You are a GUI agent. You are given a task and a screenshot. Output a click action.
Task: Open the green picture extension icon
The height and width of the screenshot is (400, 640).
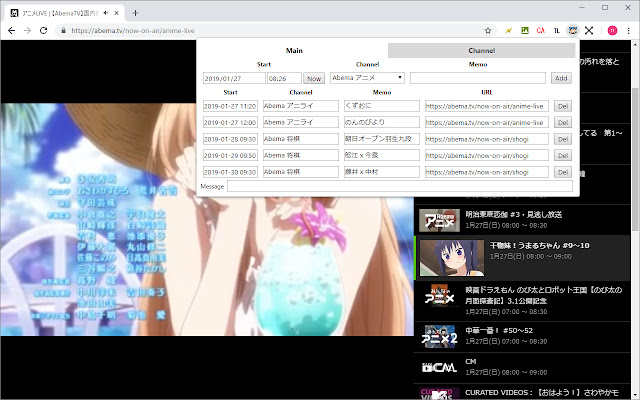[x=525, y=31]
